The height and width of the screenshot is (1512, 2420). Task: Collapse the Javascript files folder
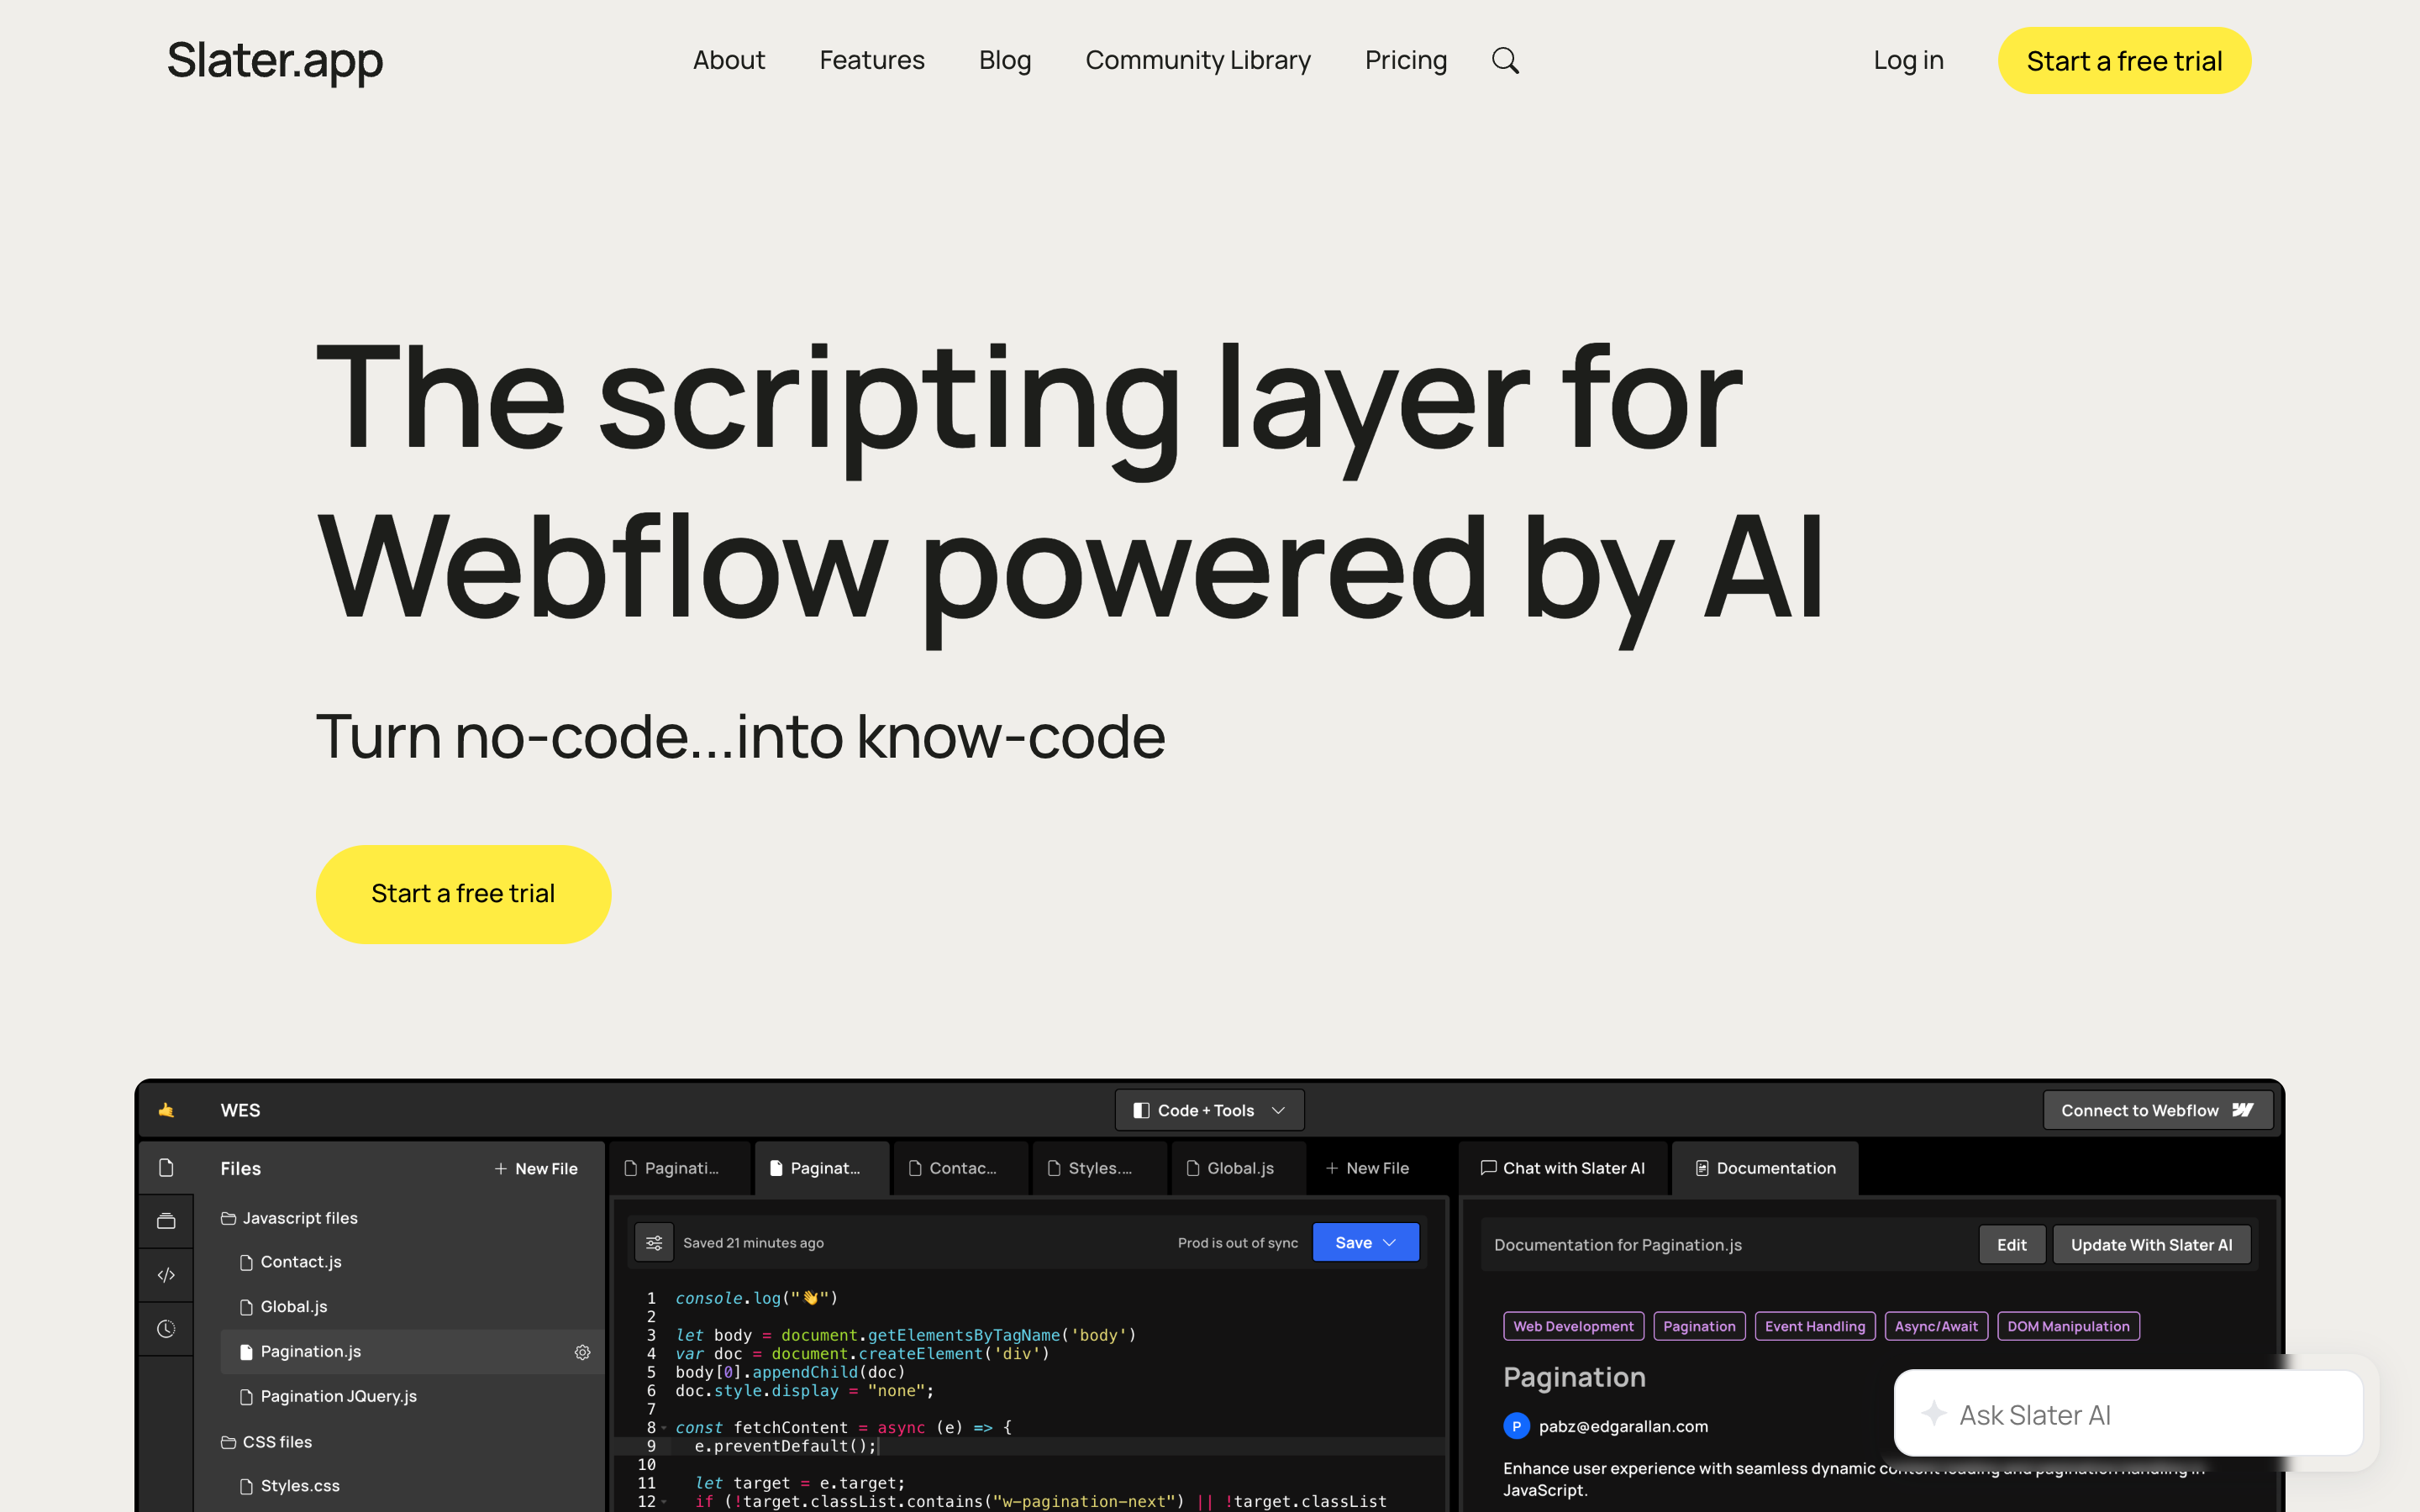pyautogui.click(x=289, y=1218)
